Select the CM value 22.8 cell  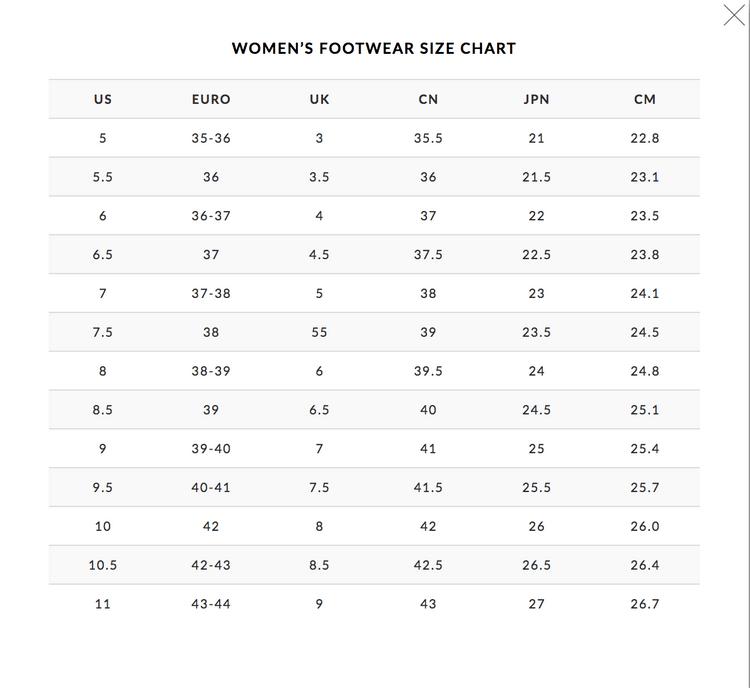(x=645, y=138)
